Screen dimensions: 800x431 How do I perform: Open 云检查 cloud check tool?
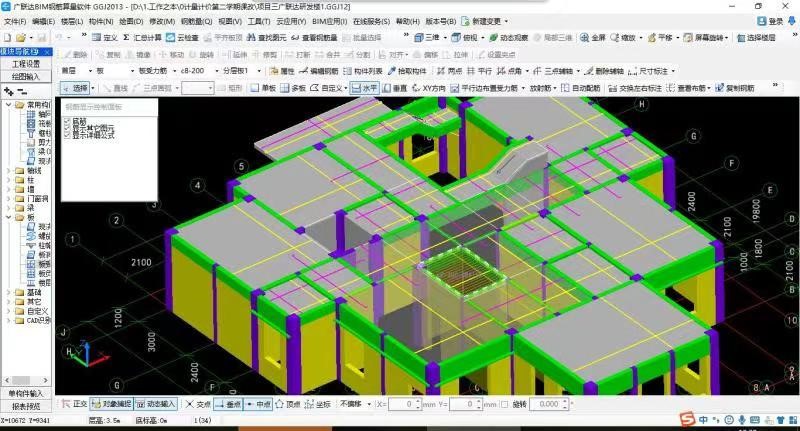click(185, 37)
